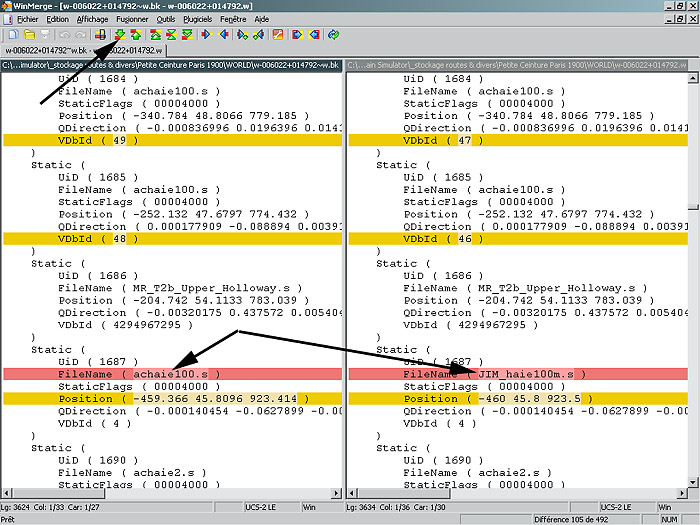Click right pane horizontal scrollbar left arrow
Viewport: 700px width, 525px height.
[352, 493]
